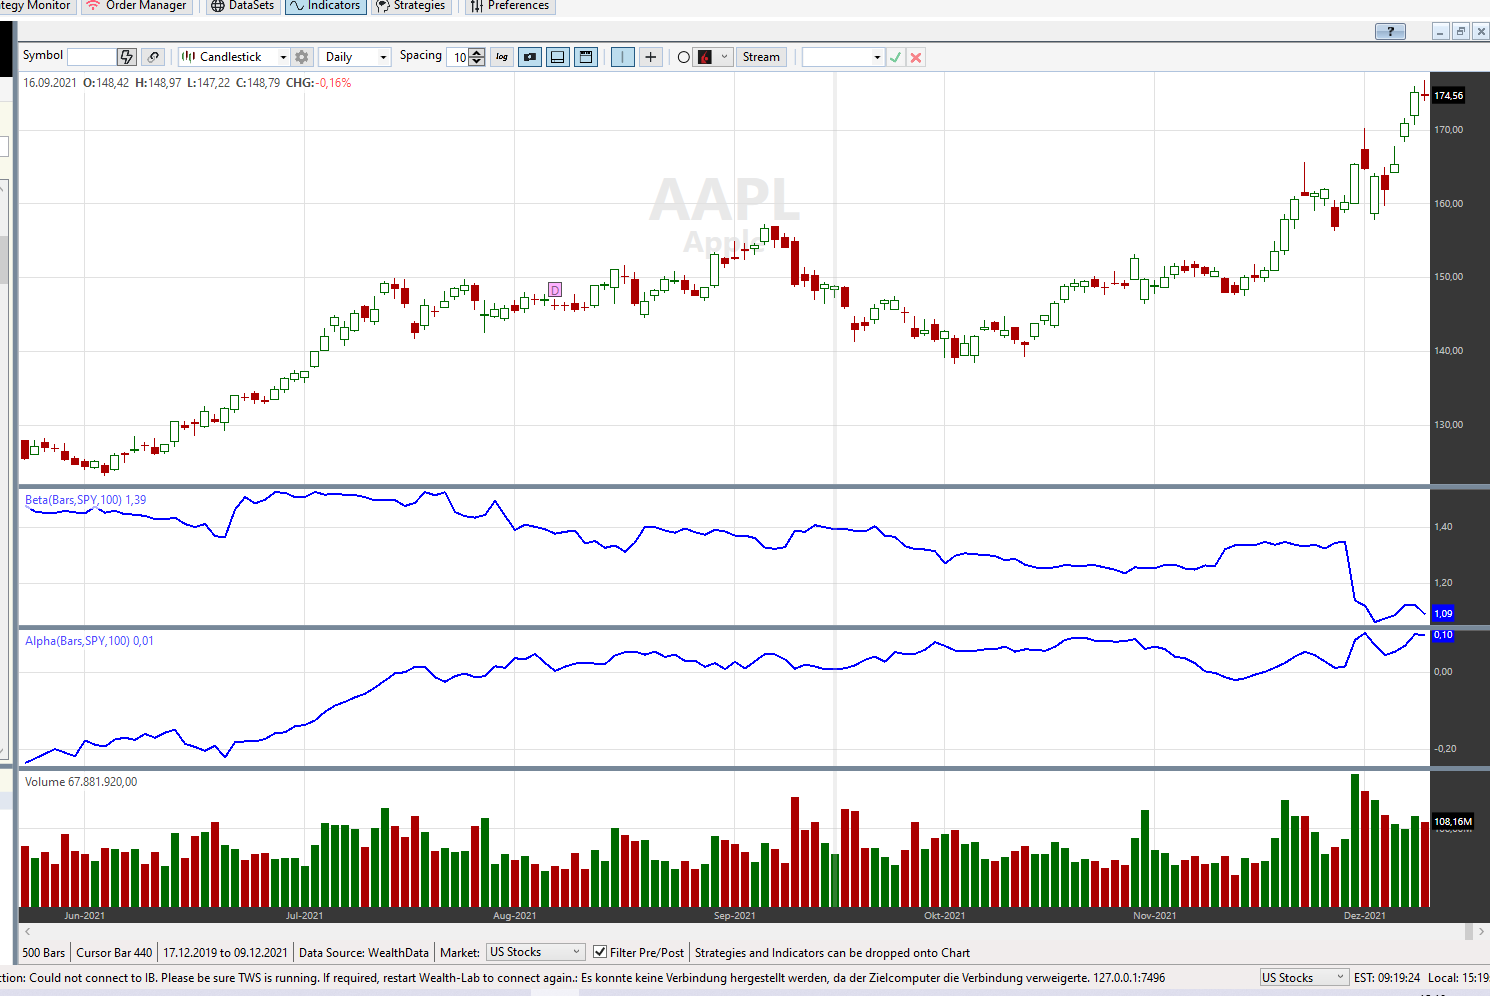This screenshot has width=1490, height=996.
Task: Click the Nov-2021 date axis label
Action: point(1155,915)
